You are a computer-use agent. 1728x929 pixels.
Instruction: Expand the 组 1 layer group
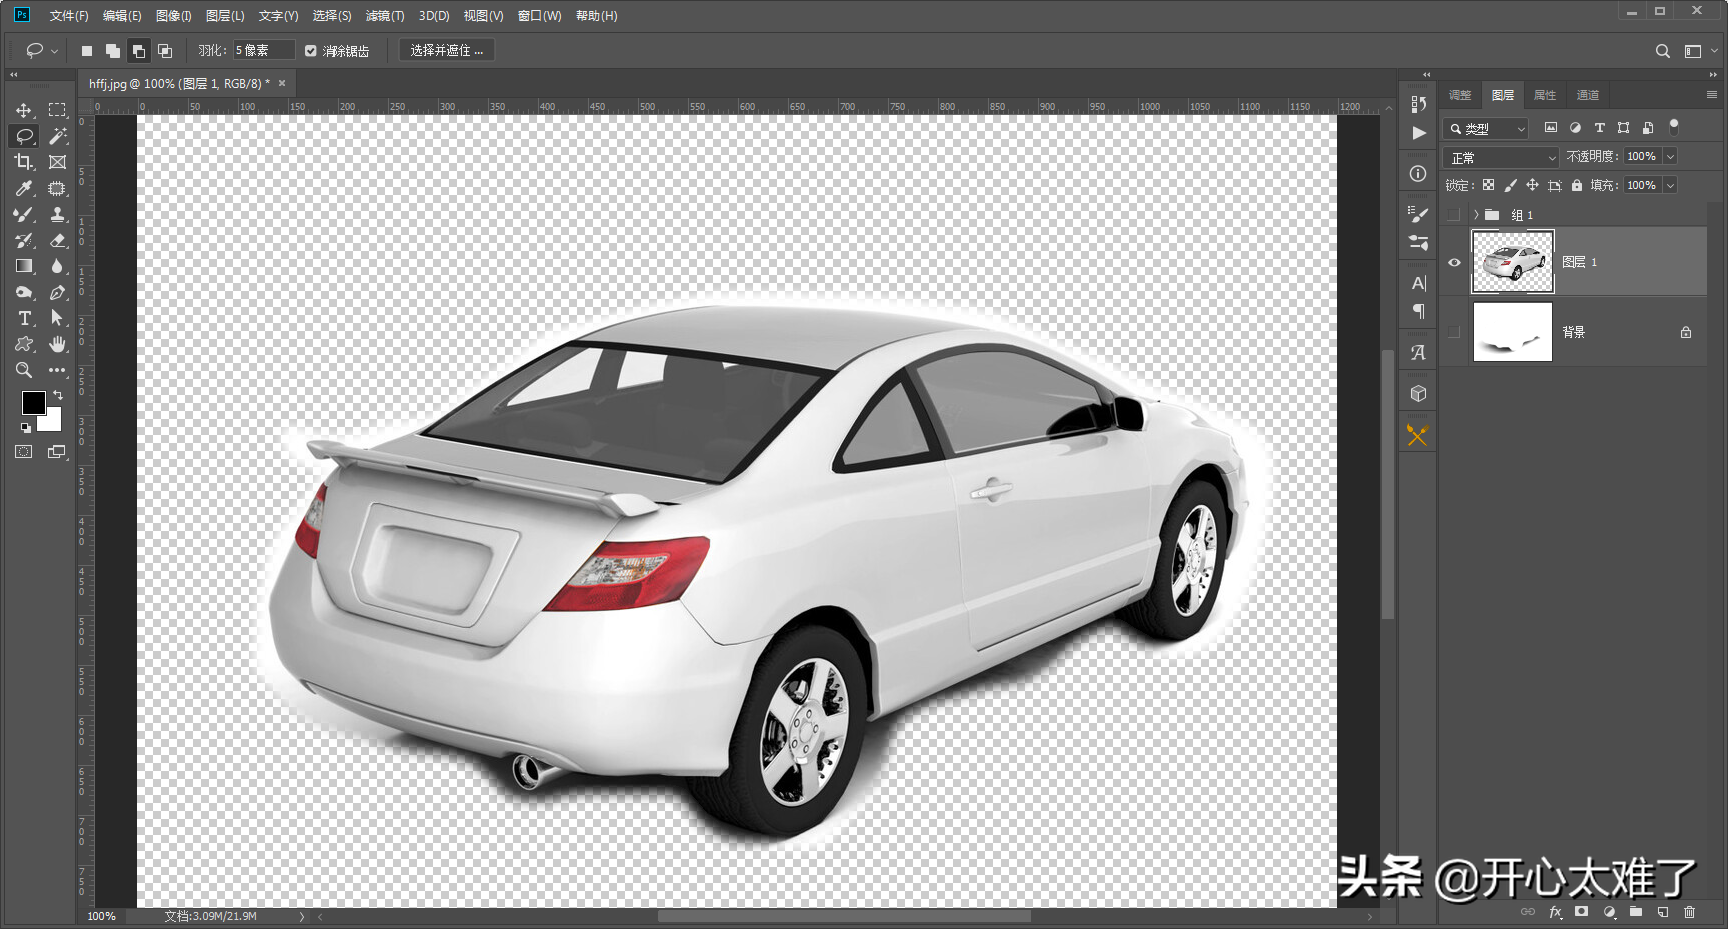1476,215
